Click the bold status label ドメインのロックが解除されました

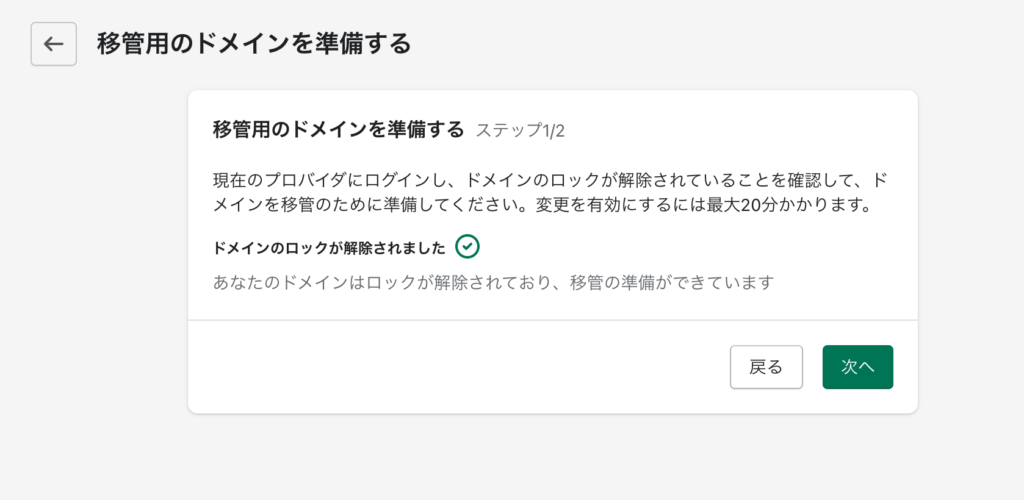(329, 248)
